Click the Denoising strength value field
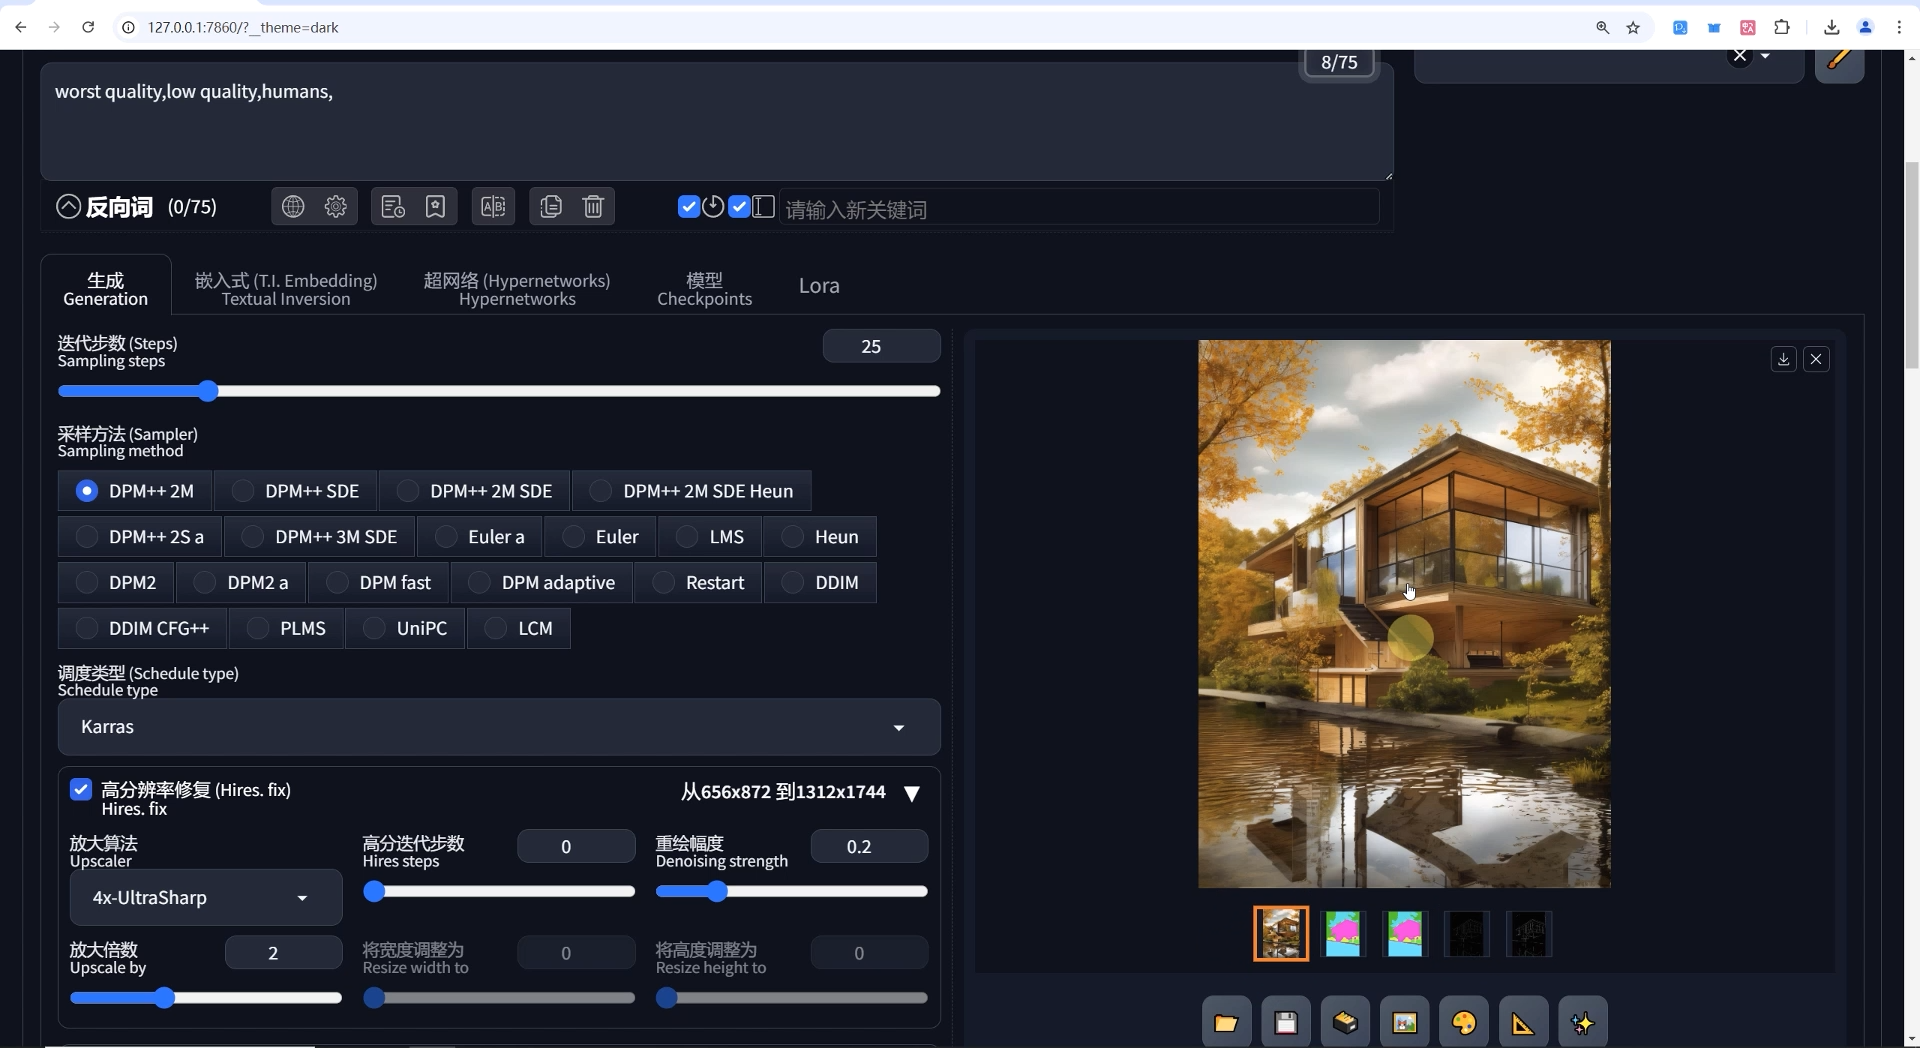Screen dimensions: 1920x1048 [869, 847]
